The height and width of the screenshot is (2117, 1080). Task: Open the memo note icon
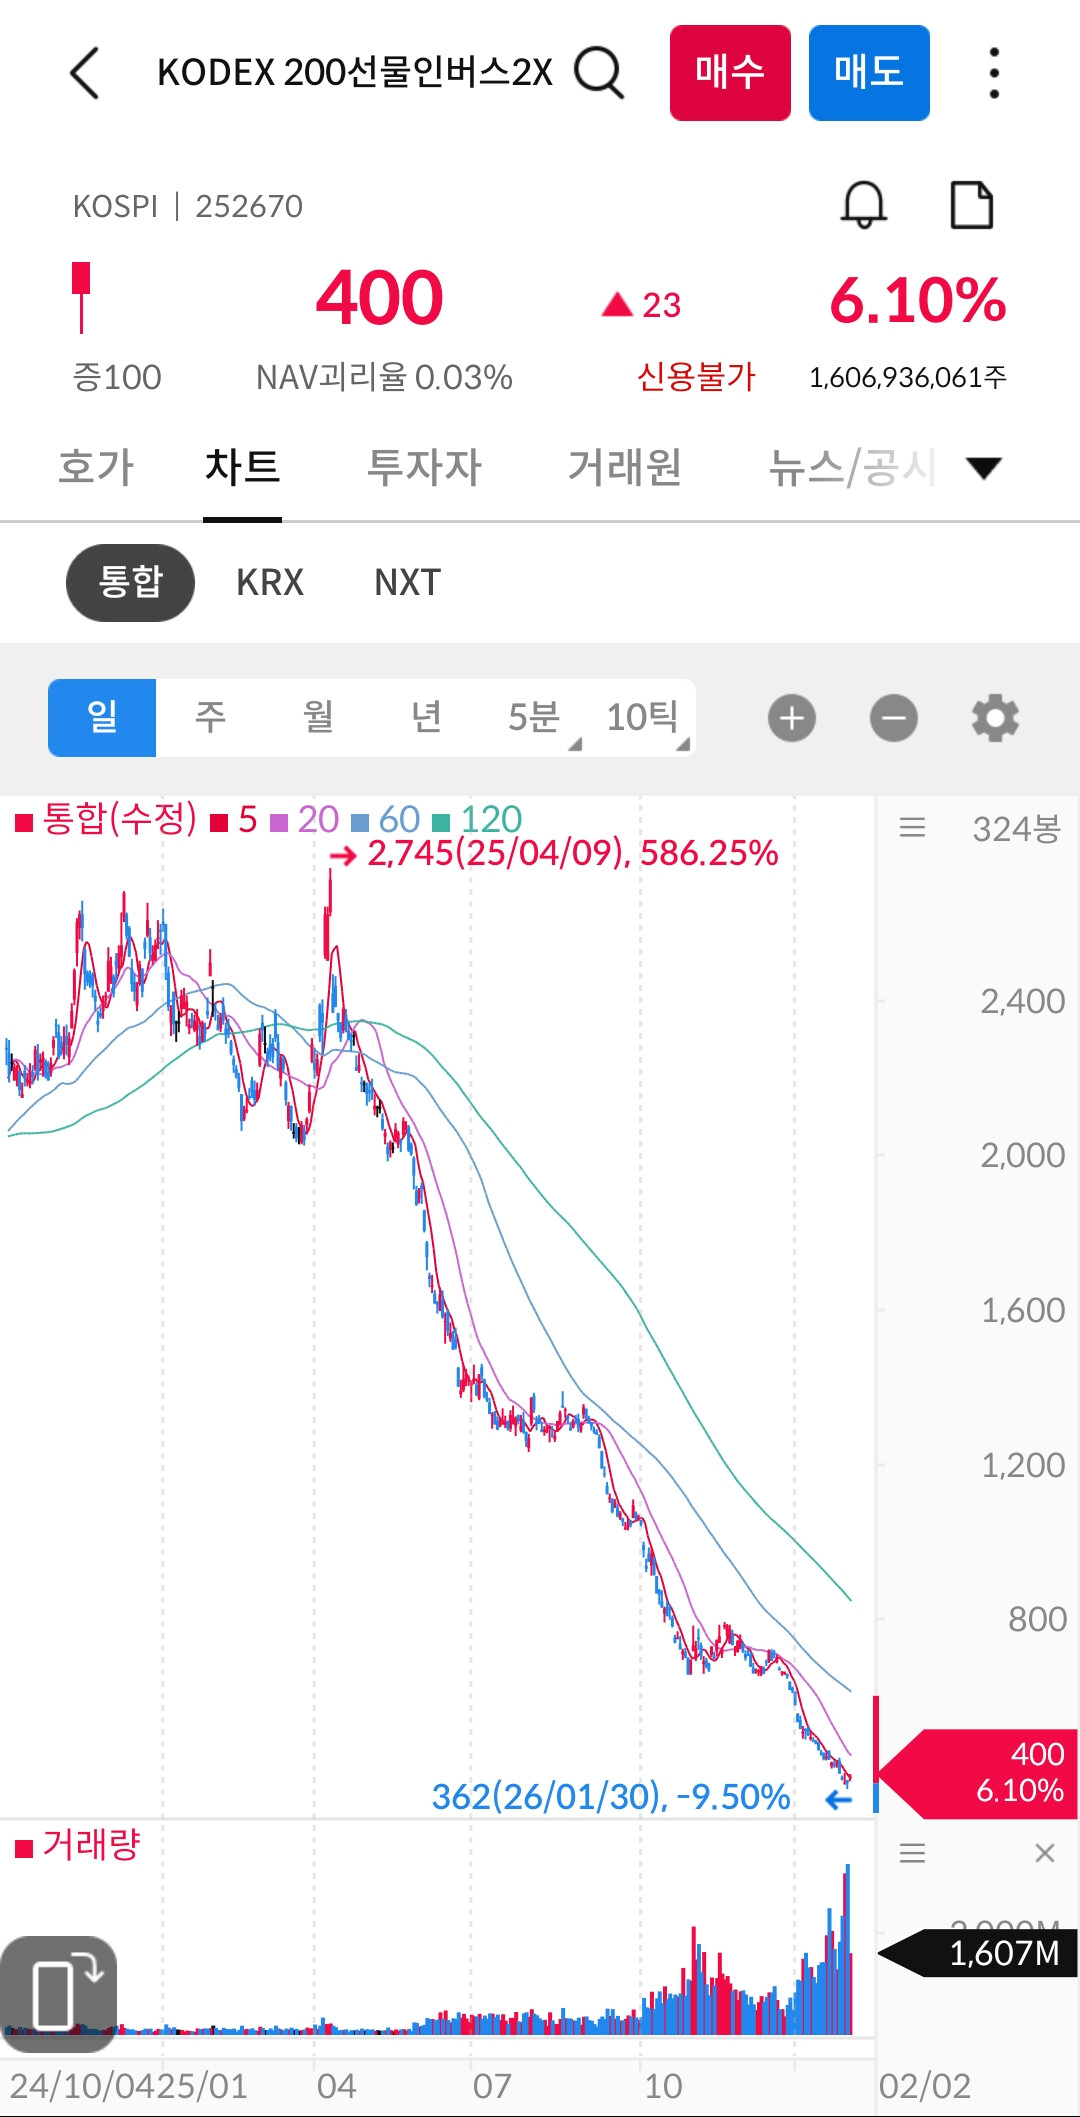pos(971,205)
